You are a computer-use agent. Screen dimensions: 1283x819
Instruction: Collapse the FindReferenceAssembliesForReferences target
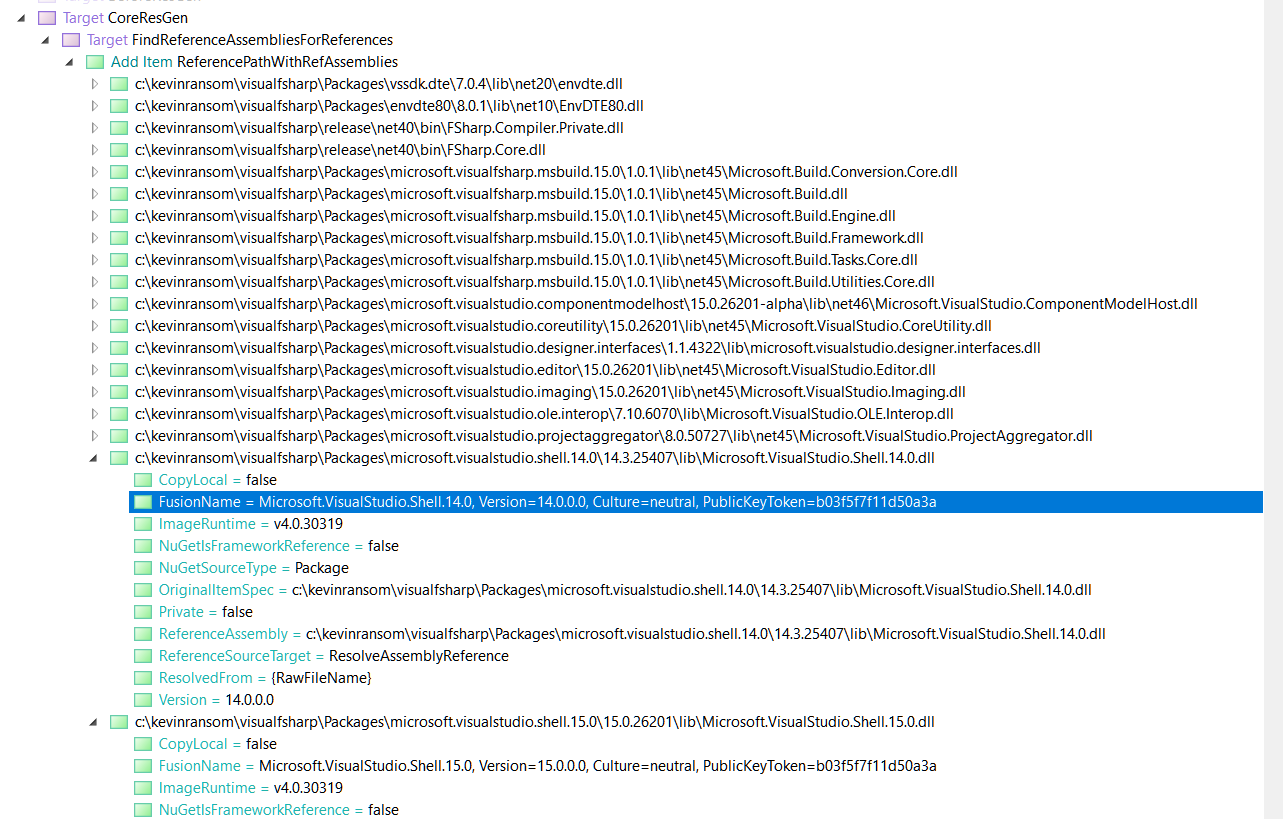click(x=45, y=40)
